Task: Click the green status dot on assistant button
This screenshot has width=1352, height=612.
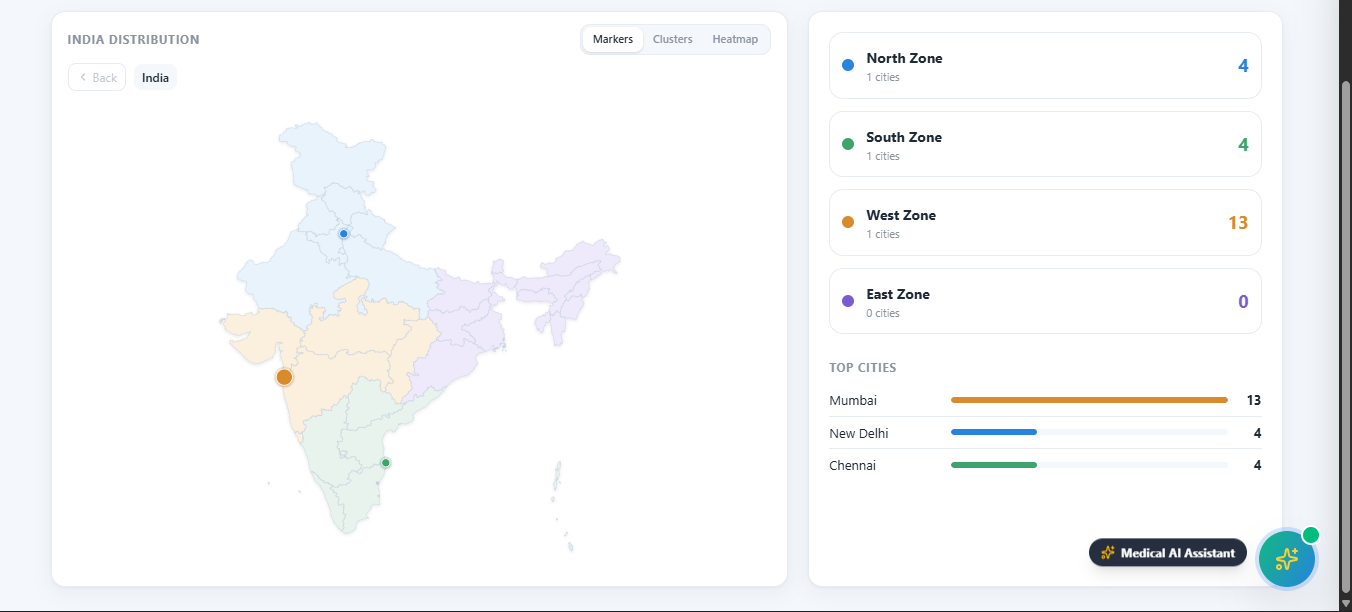Action: pos(1310,535)
